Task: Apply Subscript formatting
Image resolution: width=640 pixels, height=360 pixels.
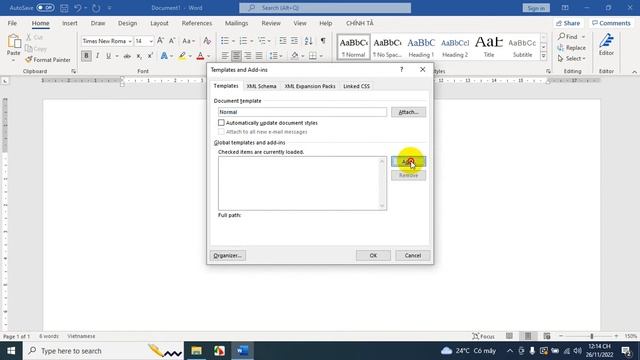Action: 139,56
